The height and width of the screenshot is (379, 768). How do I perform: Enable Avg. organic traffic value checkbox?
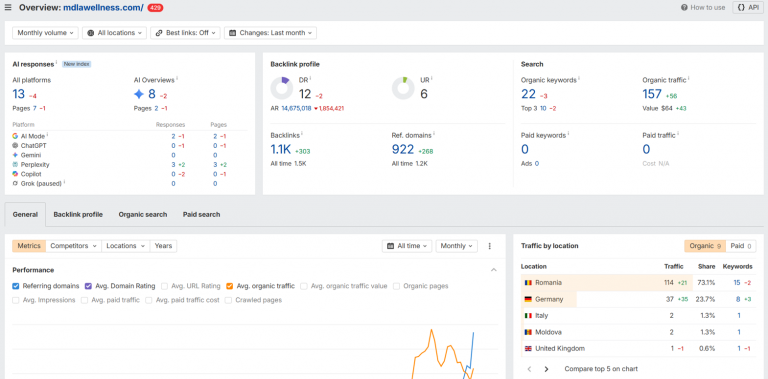(x=304, y=286)
